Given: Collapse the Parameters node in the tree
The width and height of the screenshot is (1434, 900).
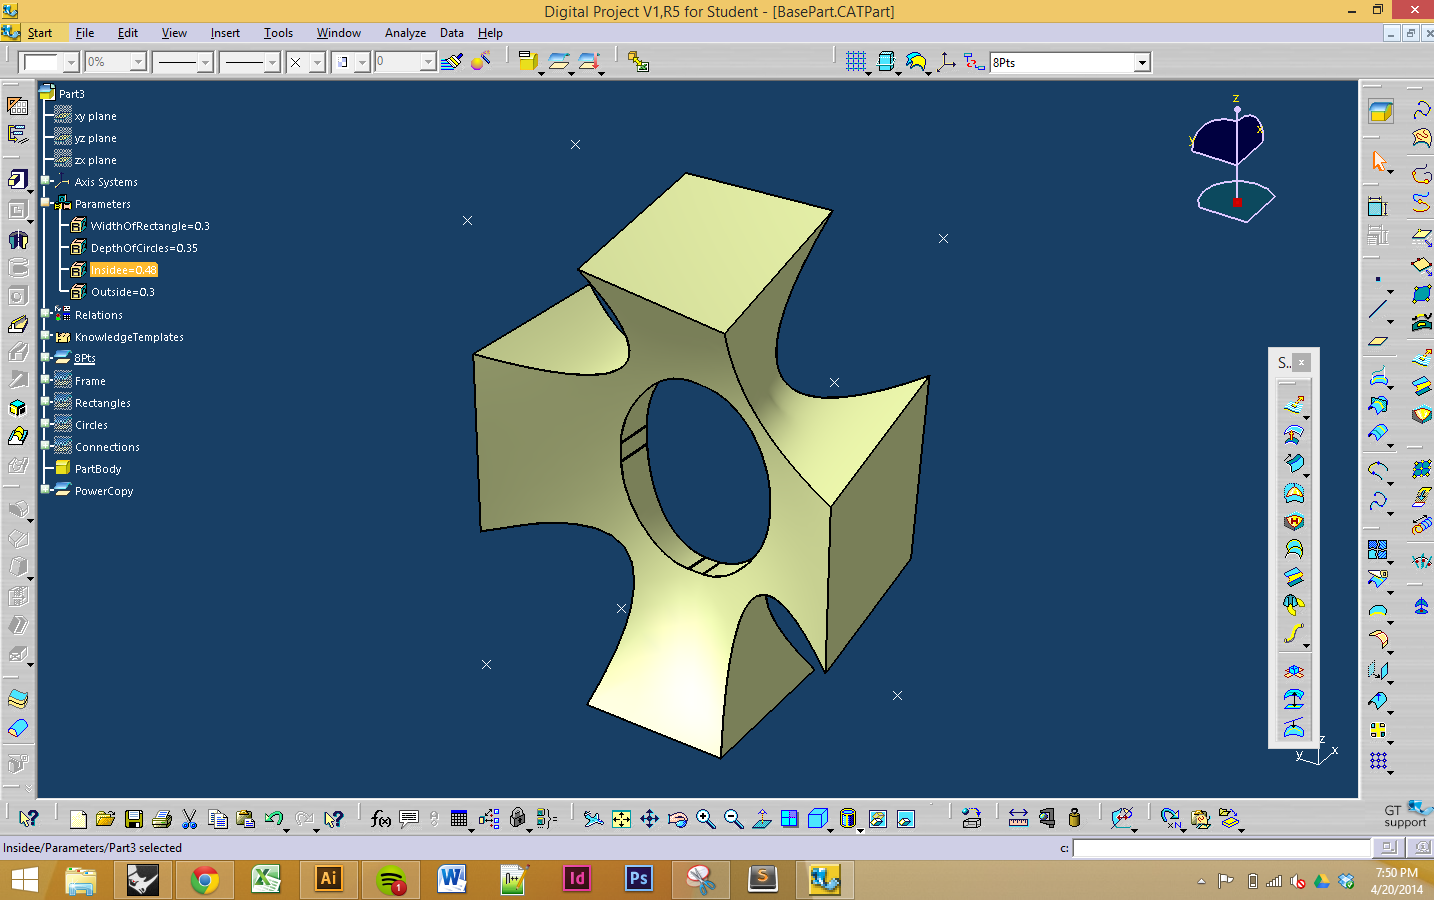Looking at the screenshot, I should (45, 203).
